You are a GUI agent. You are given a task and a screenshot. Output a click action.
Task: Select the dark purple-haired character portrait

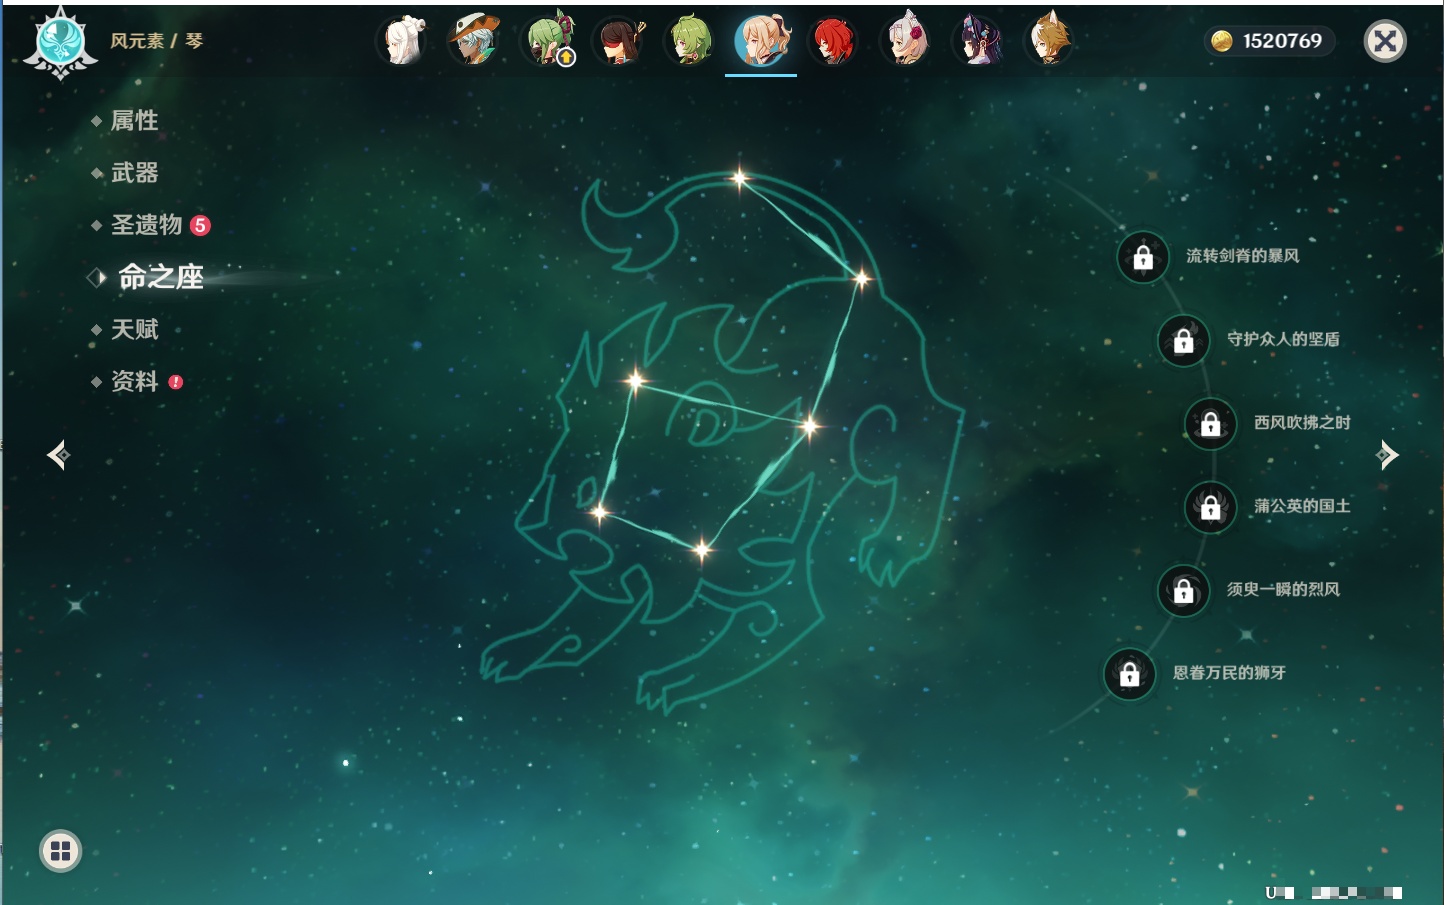(977, 40)
